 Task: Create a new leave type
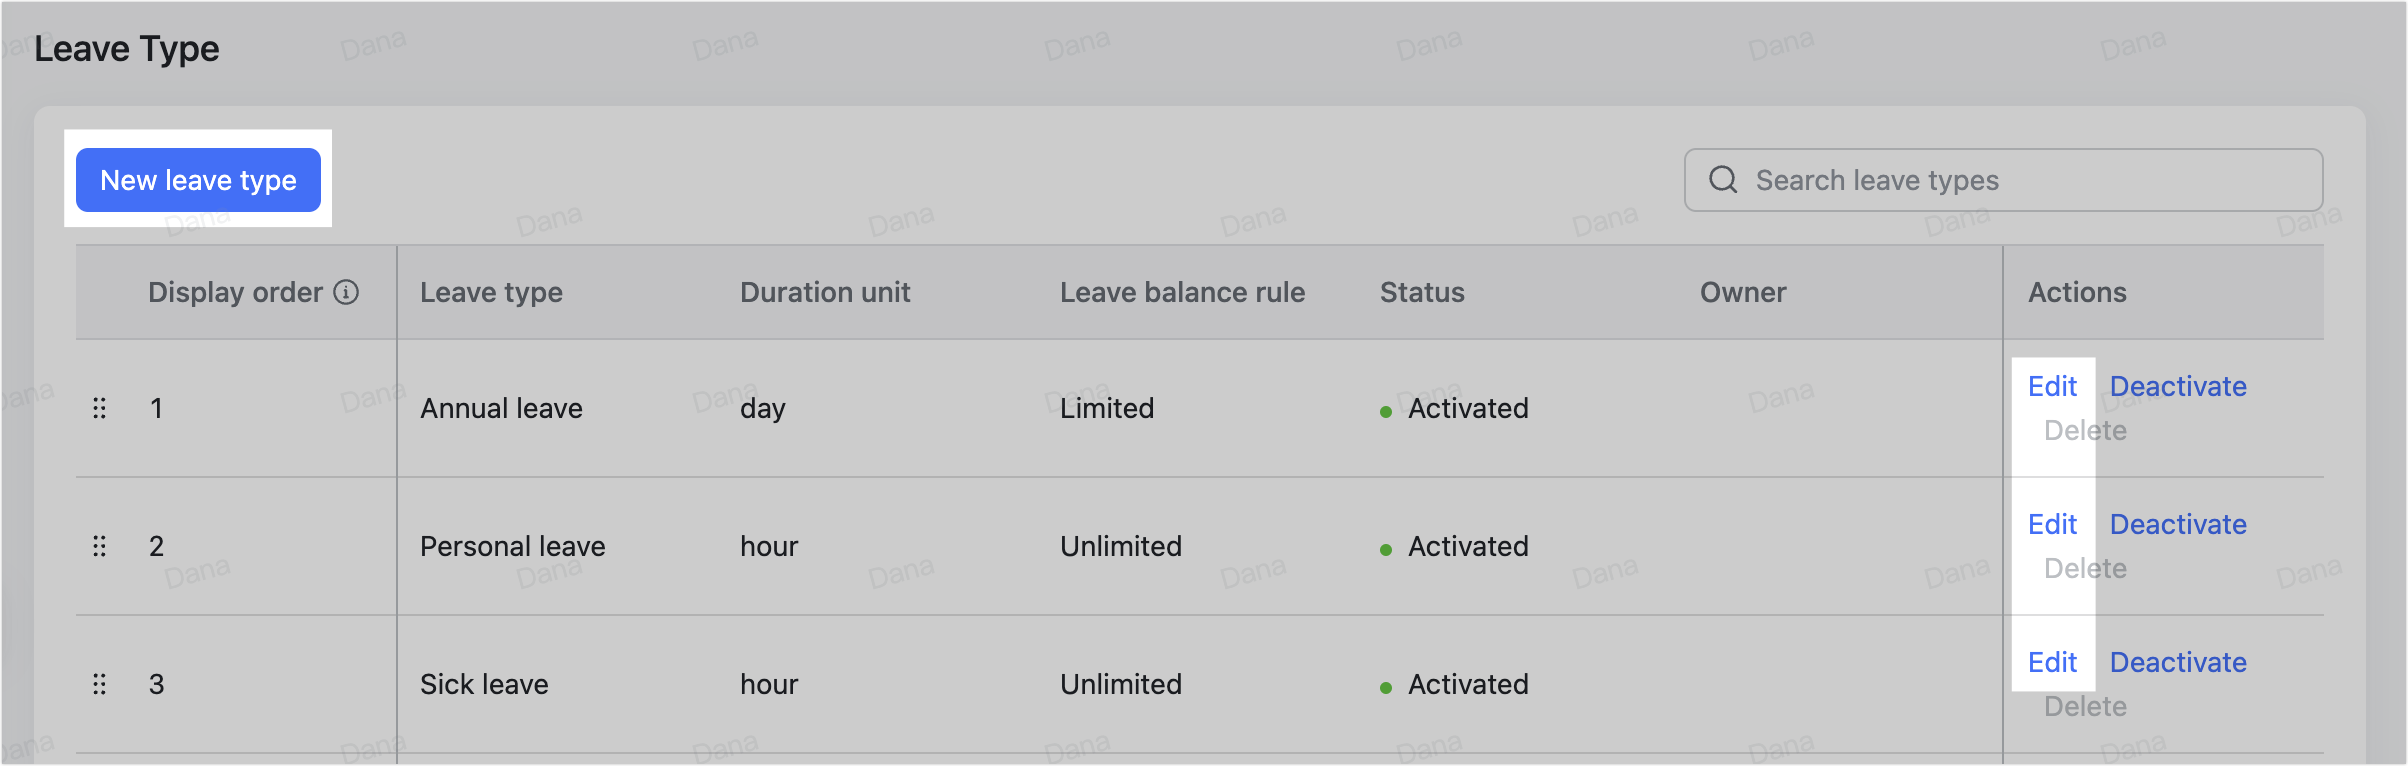click(x=197, y=180)
